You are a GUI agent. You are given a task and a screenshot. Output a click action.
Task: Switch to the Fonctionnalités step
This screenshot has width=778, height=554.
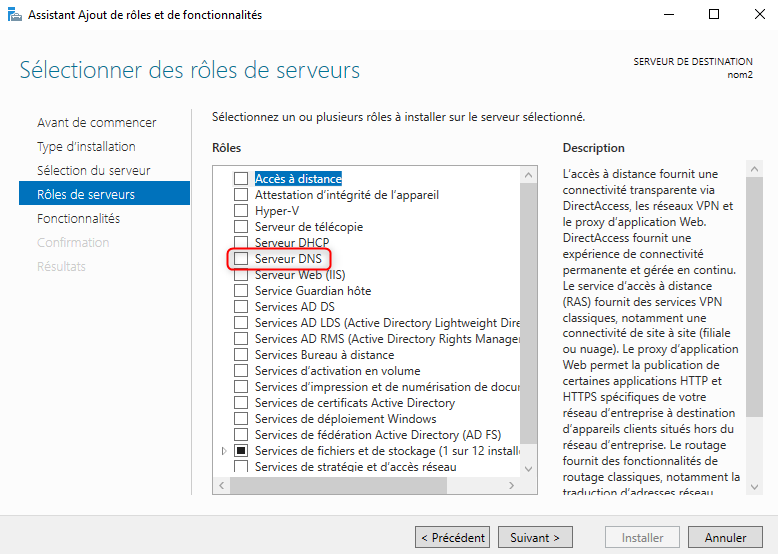click(78, 218)
